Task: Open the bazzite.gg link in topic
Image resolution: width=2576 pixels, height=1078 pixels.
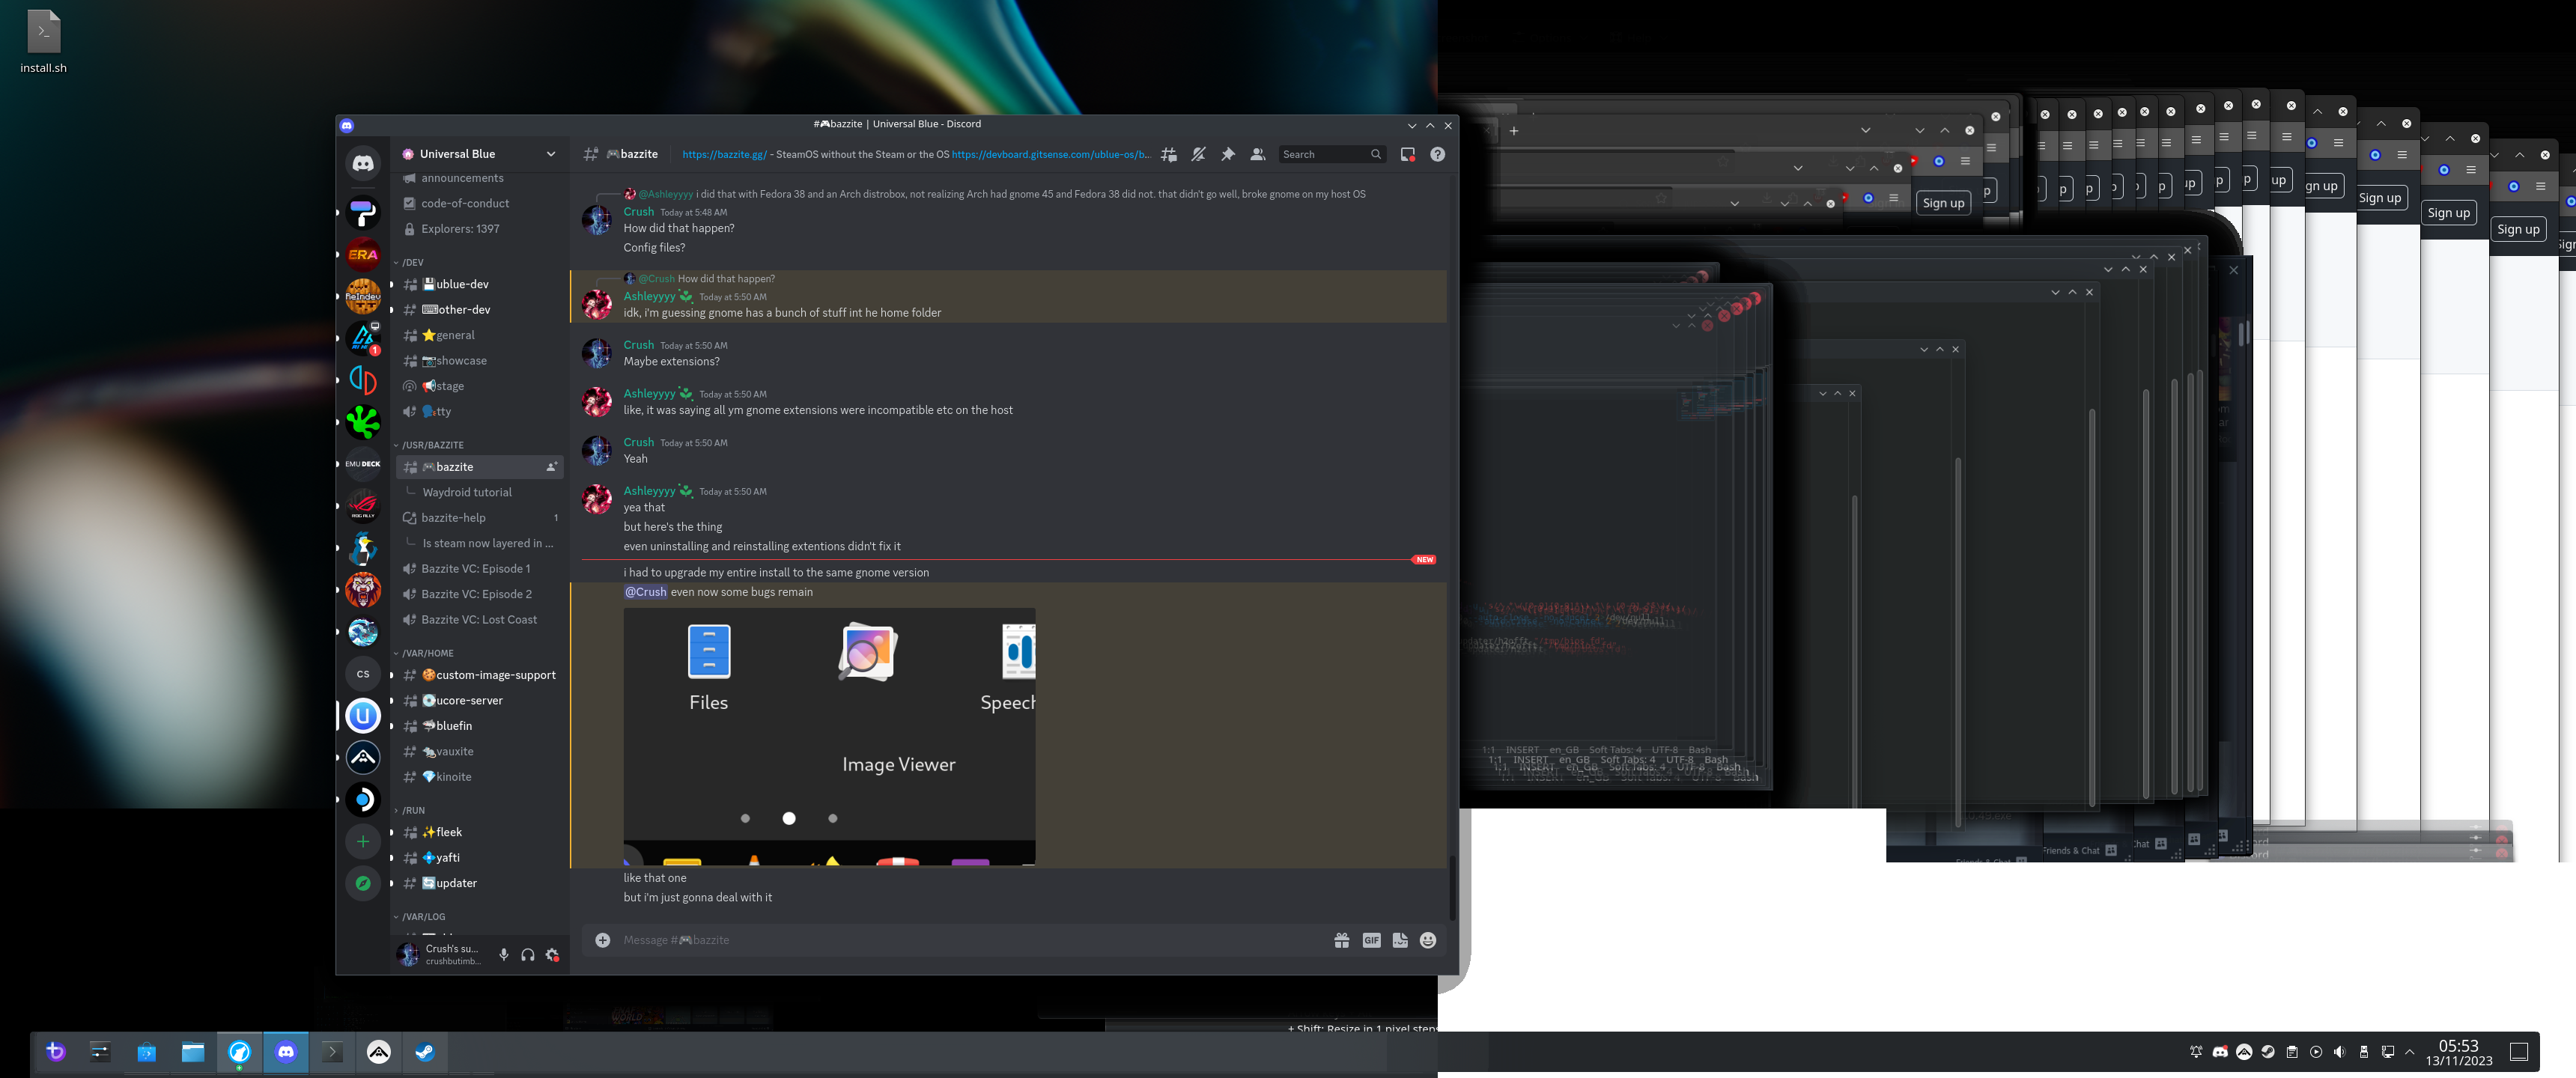Action: pos(724,154)
